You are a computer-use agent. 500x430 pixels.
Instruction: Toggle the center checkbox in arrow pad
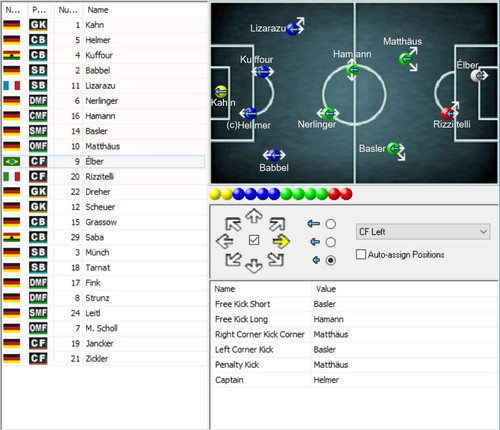(x=254, y=240)
